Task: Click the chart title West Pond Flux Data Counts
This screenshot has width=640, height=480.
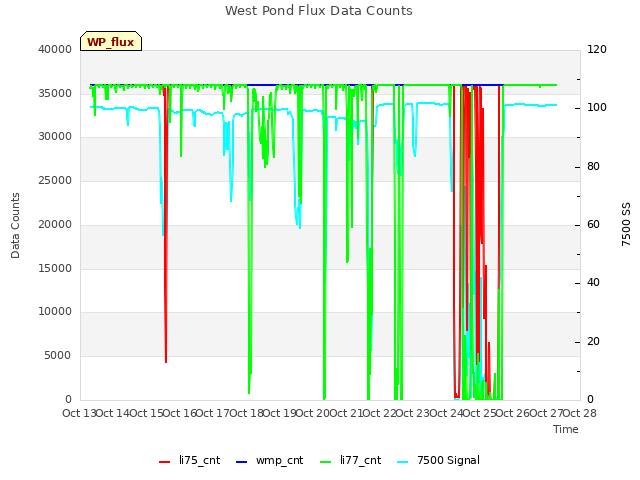Action: (319, 11)
